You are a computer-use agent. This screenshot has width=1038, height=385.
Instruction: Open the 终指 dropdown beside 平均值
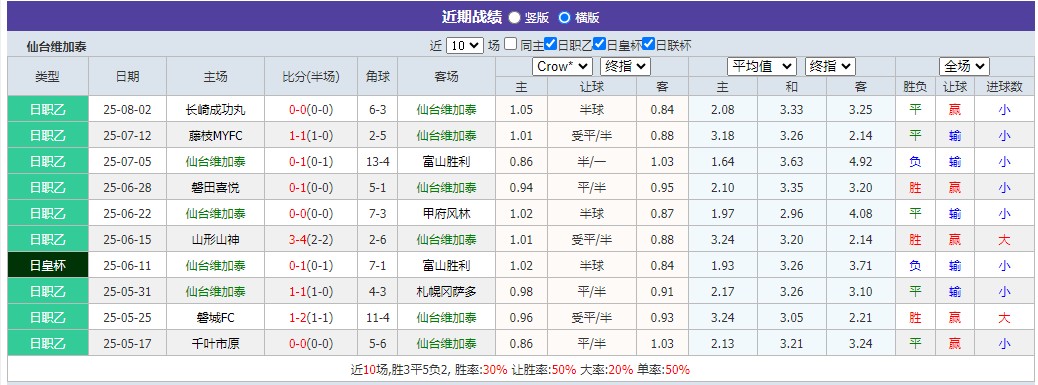(830, 67)
